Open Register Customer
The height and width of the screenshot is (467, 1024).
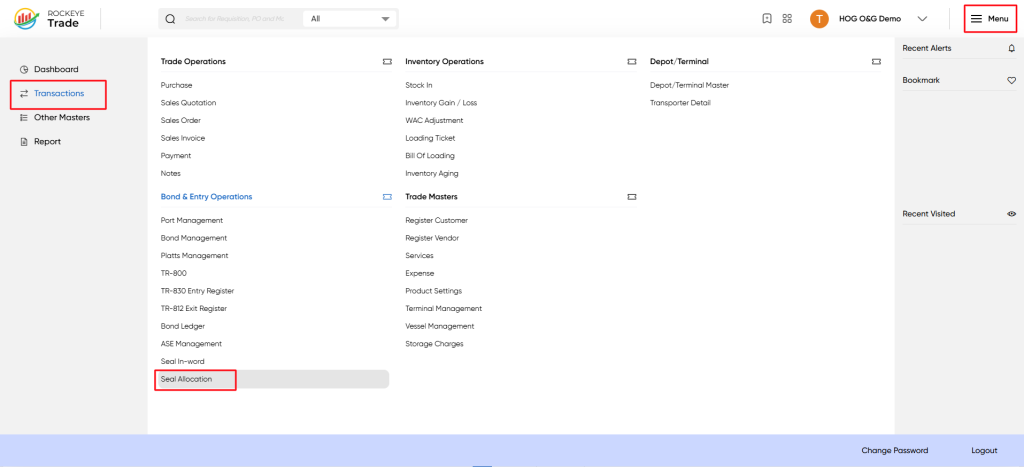(437, 221)
